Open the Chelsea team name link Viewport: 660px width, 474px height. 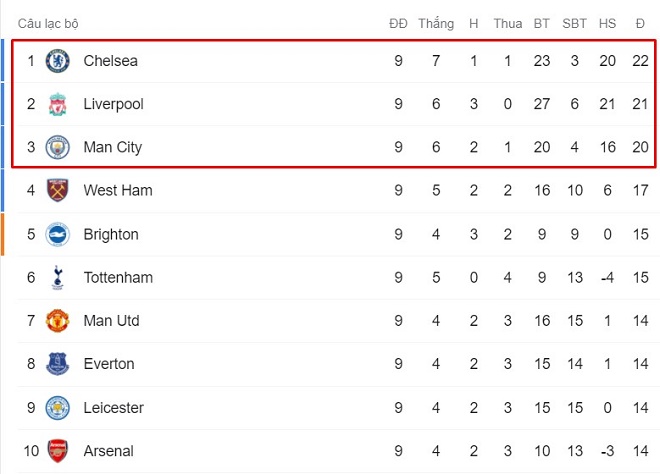110,61
